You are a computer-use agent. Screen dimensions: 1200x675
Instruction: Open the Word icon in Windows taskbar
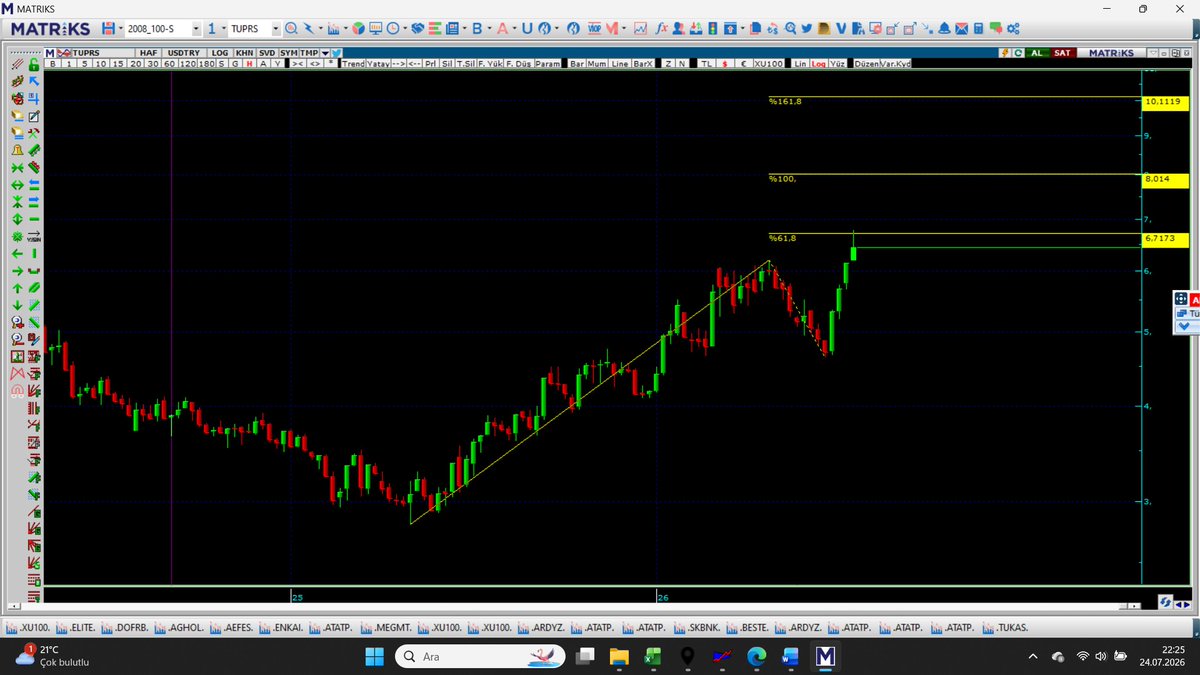point(791,657)
